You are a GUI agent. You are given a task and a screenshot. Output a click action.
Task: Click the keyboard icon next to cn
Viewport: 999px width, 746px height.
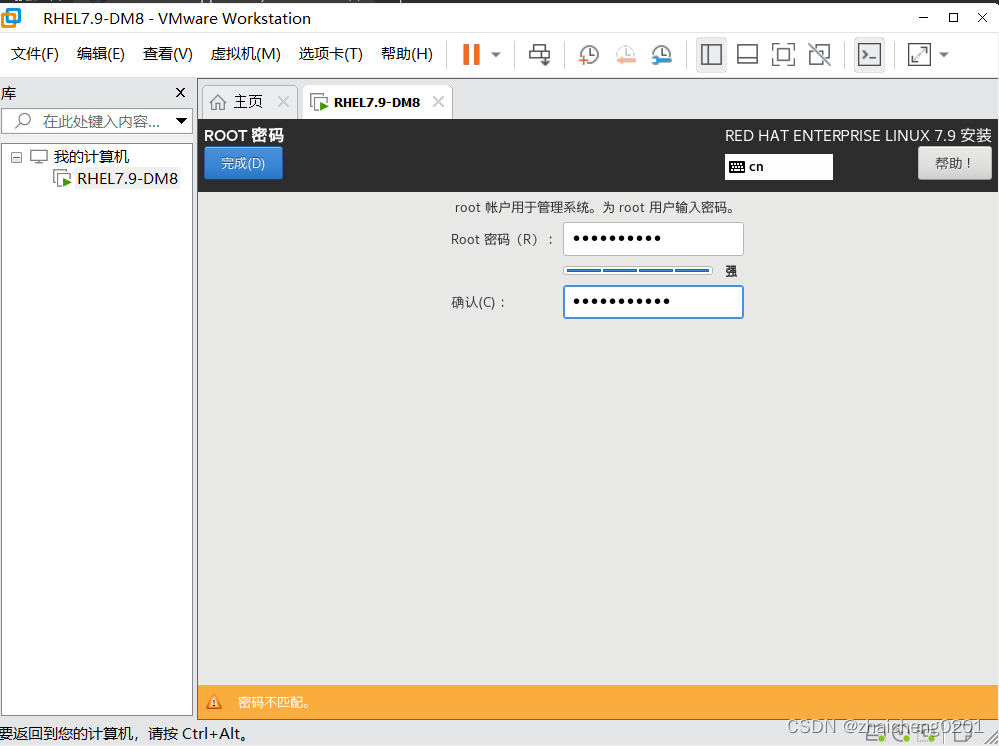737,167
